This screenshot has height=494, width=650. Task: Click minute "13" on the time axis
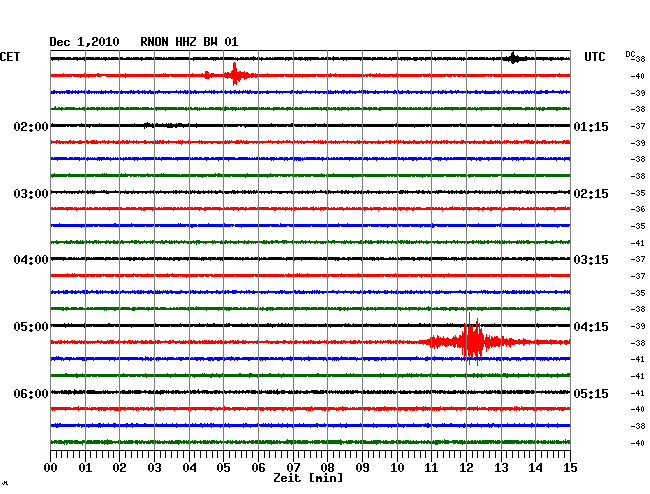(501, 468)
